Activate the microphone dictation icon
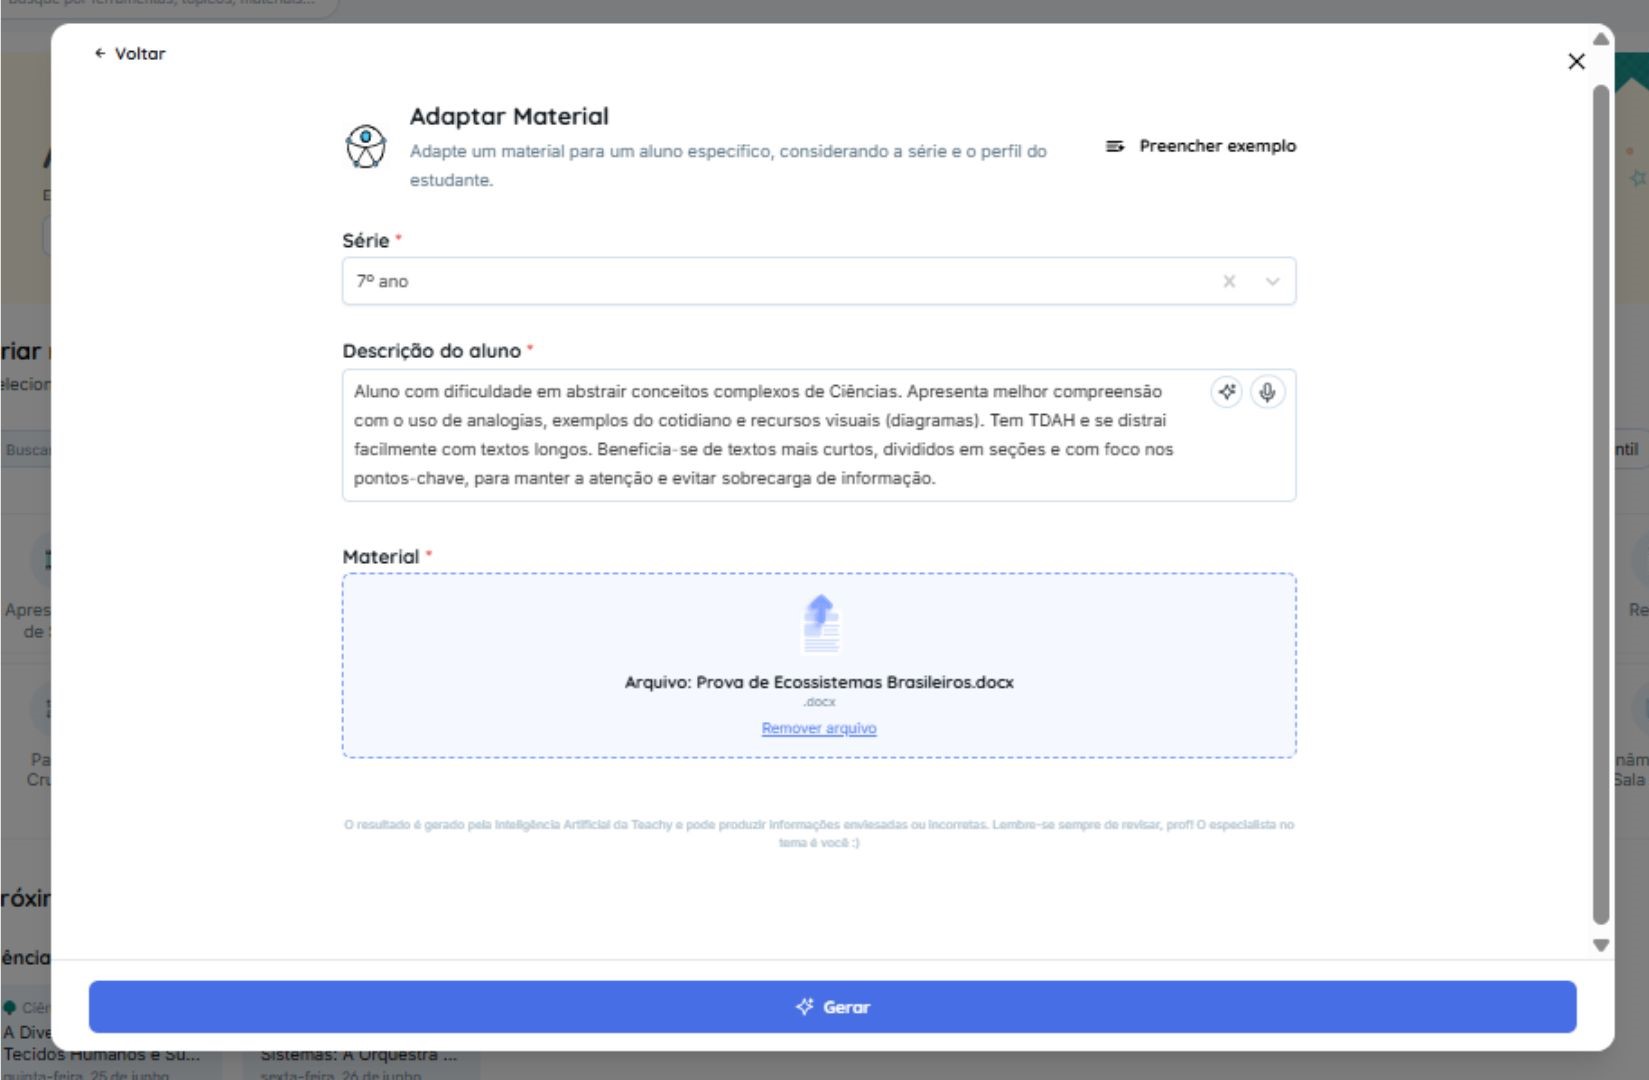 (1267, 392)
